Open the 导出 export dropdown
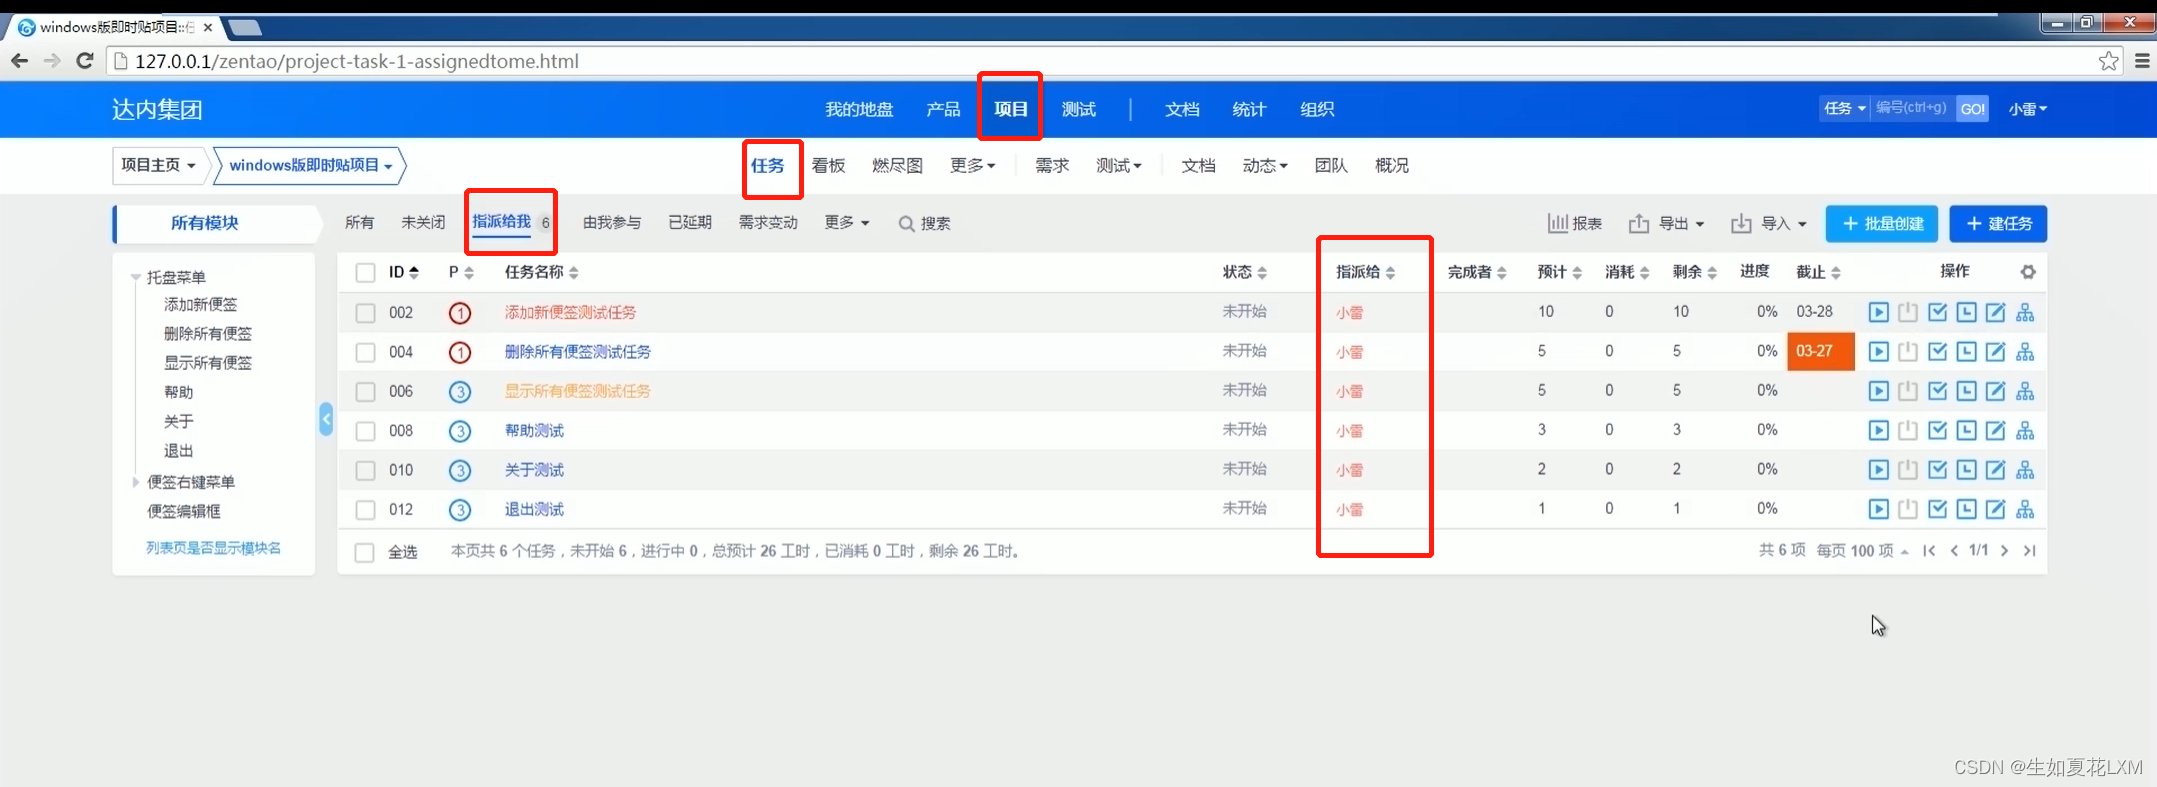This screenshot has width=2157, height=787. pyautogui.click(x=1667, y=223)
